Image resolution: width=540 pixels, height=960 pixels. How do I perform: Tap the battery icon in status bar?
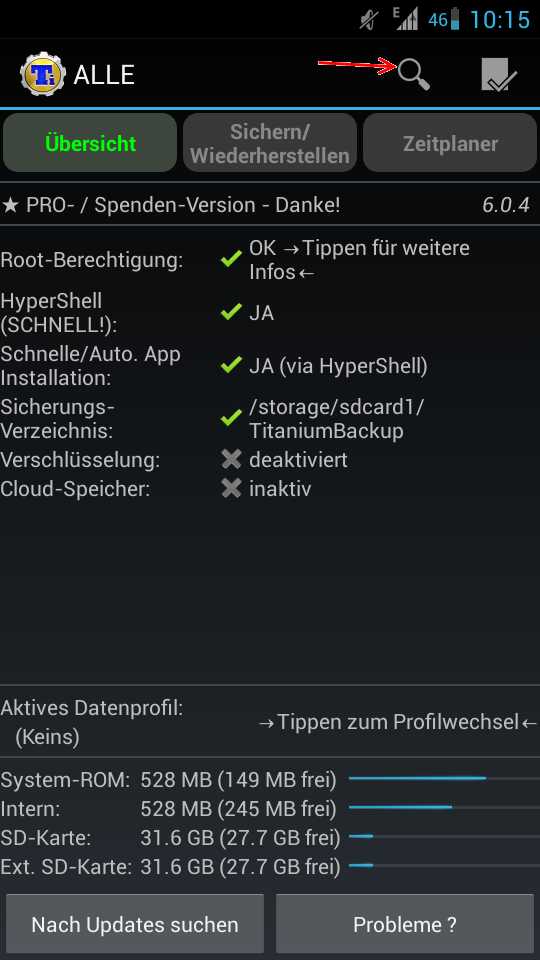(455, 19)
